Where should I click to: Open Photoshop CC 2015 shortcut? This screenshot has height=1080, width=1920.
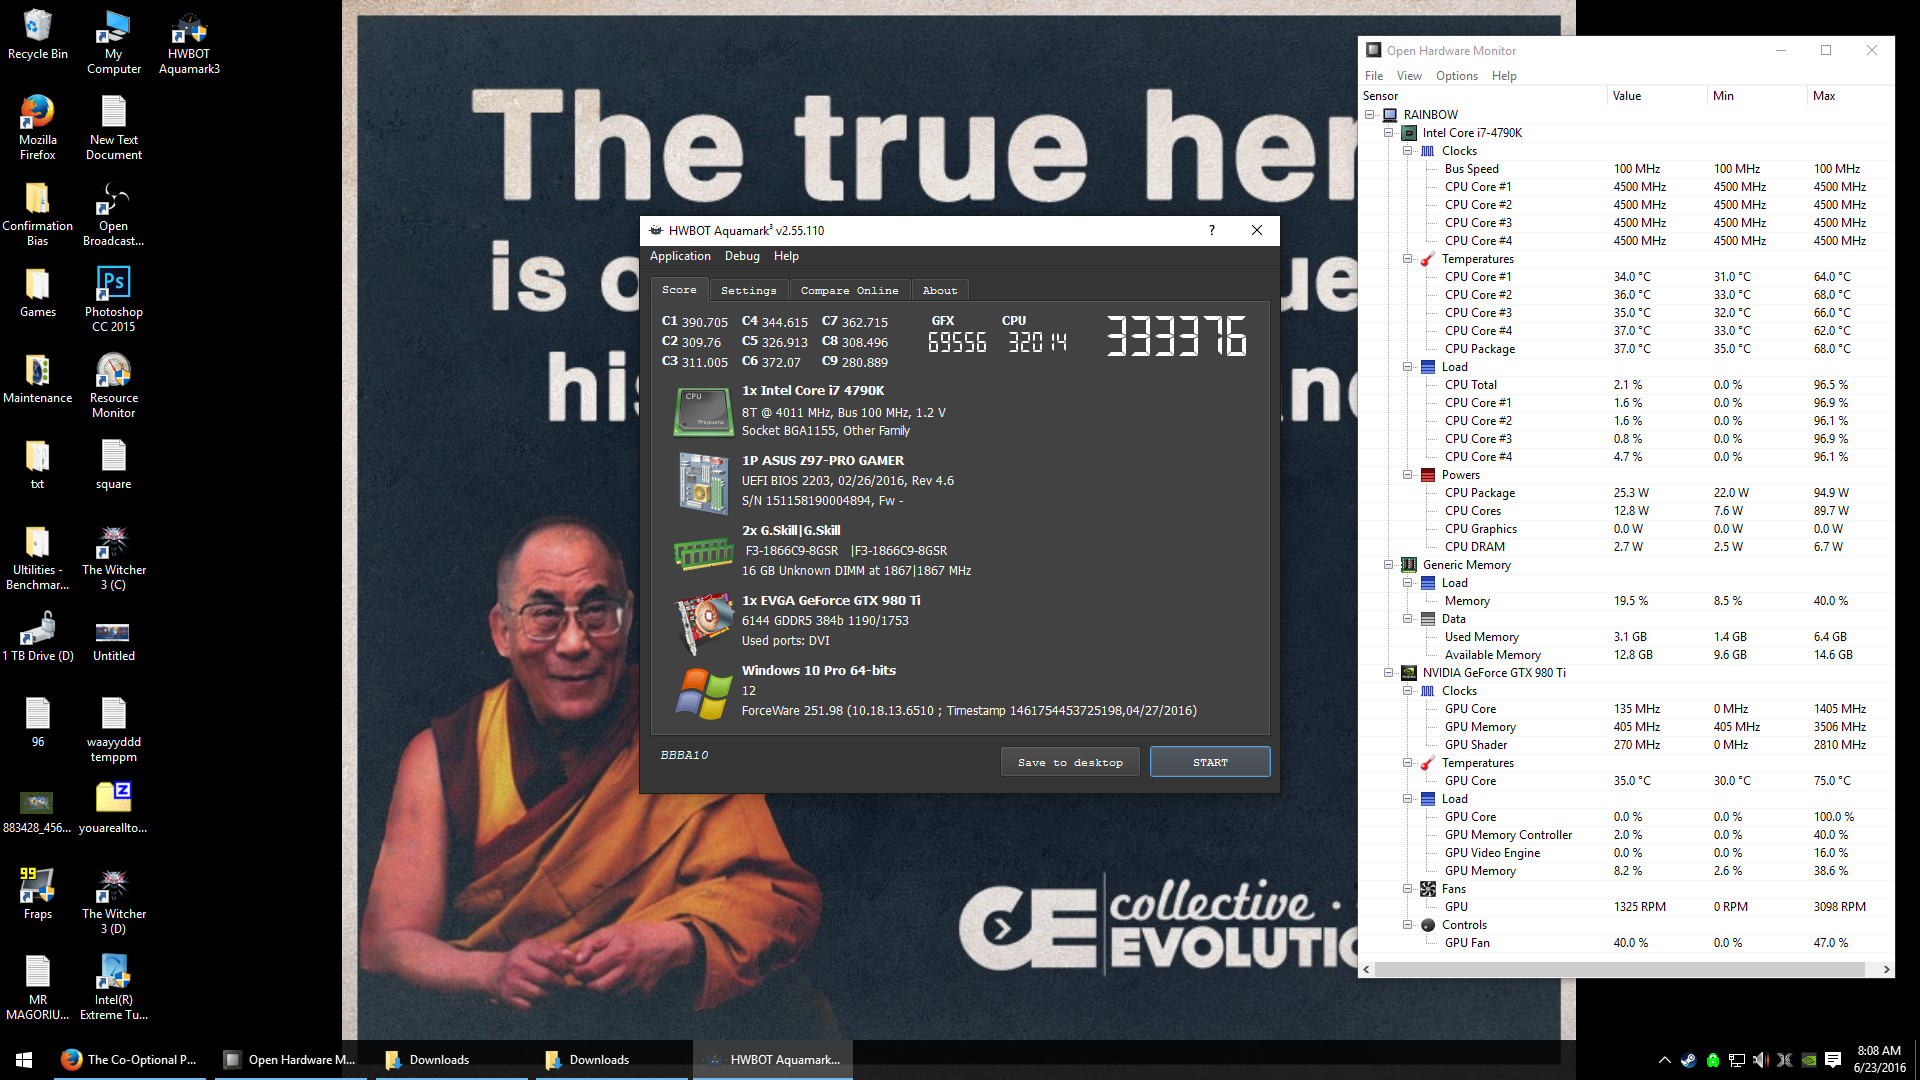[114, 299]
